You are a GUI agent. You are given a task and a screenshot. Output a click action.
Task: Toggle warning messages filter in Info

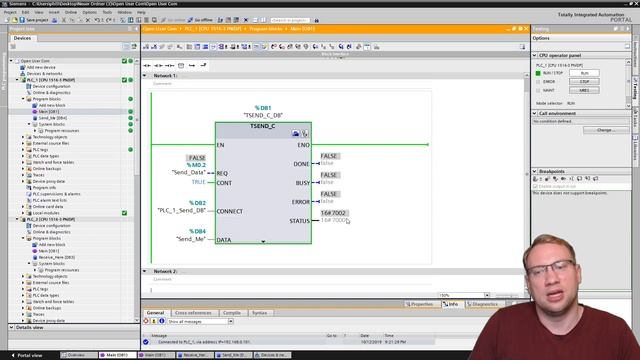[153, 322]
